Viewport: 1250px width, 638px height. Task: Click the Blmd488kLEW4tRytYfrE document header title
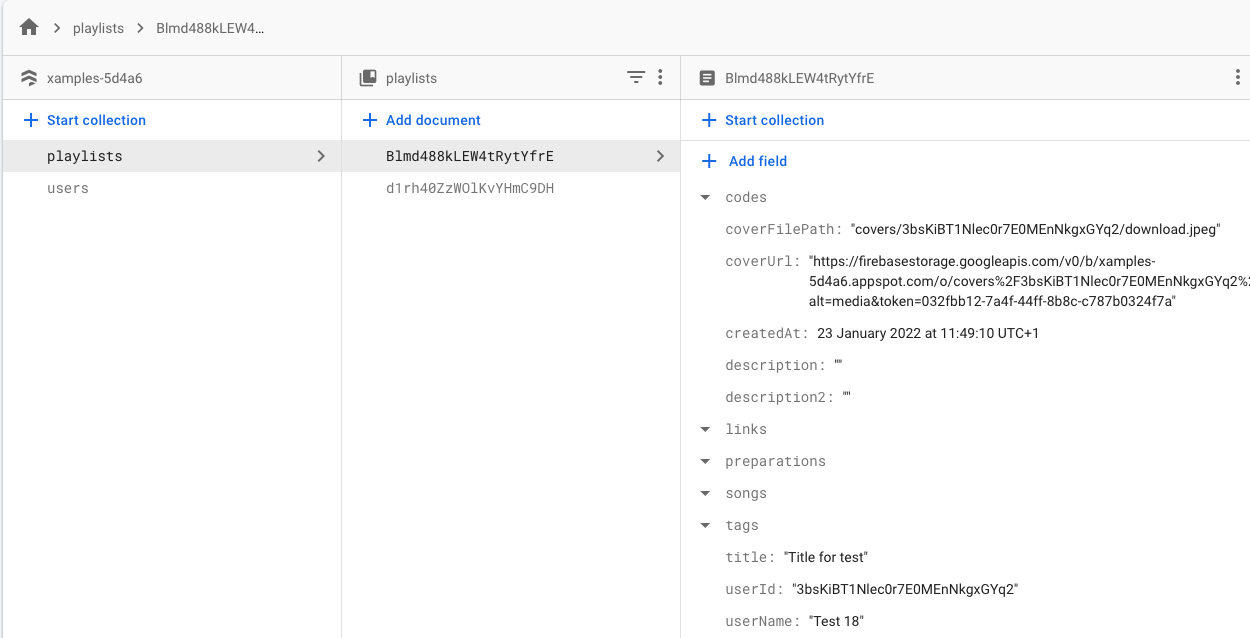(x=800, y=78)
